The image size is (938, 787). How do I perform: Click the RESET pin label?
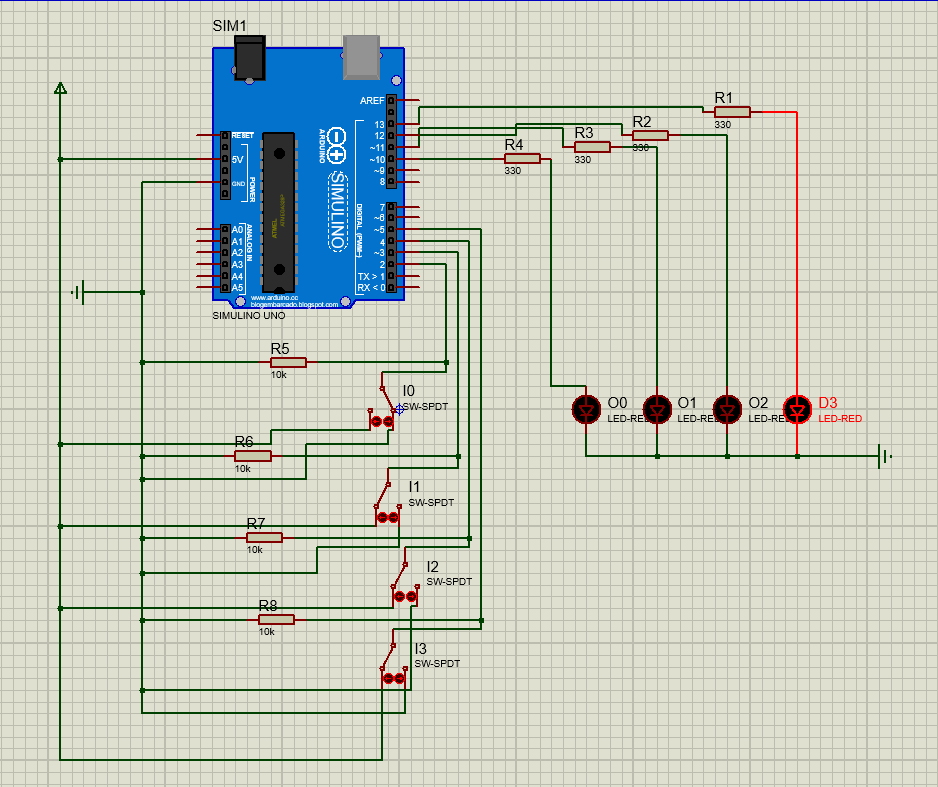pos(243,136)
